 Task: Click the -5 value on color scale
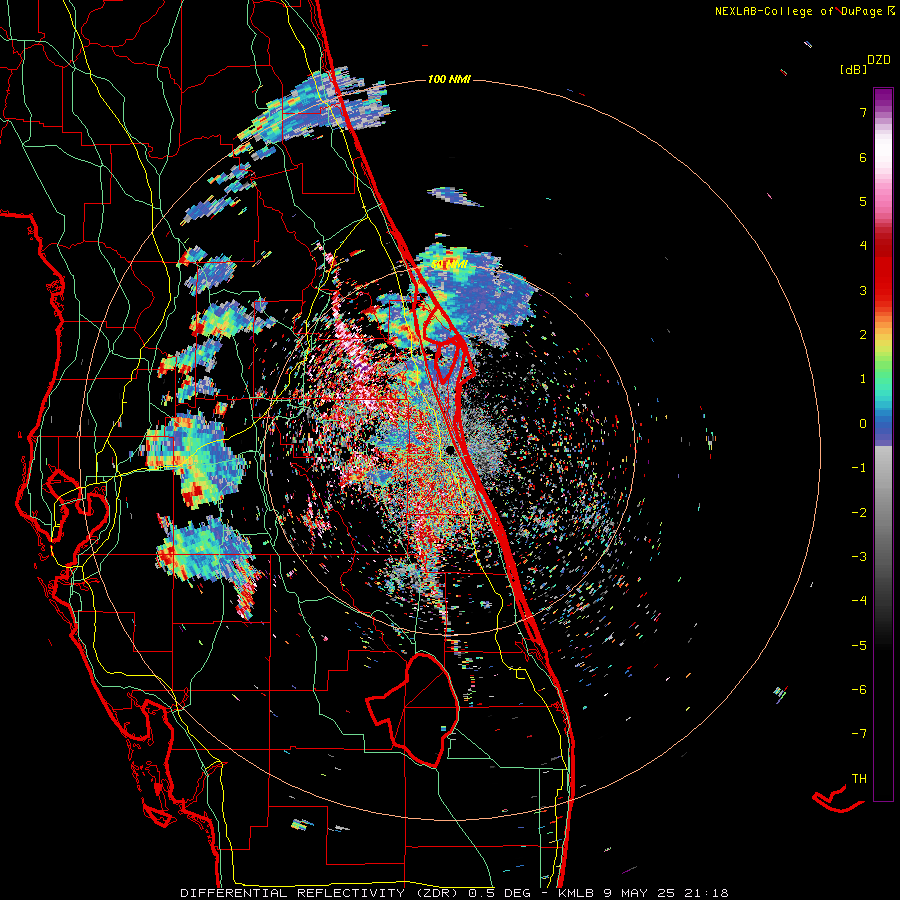(859, 646)
